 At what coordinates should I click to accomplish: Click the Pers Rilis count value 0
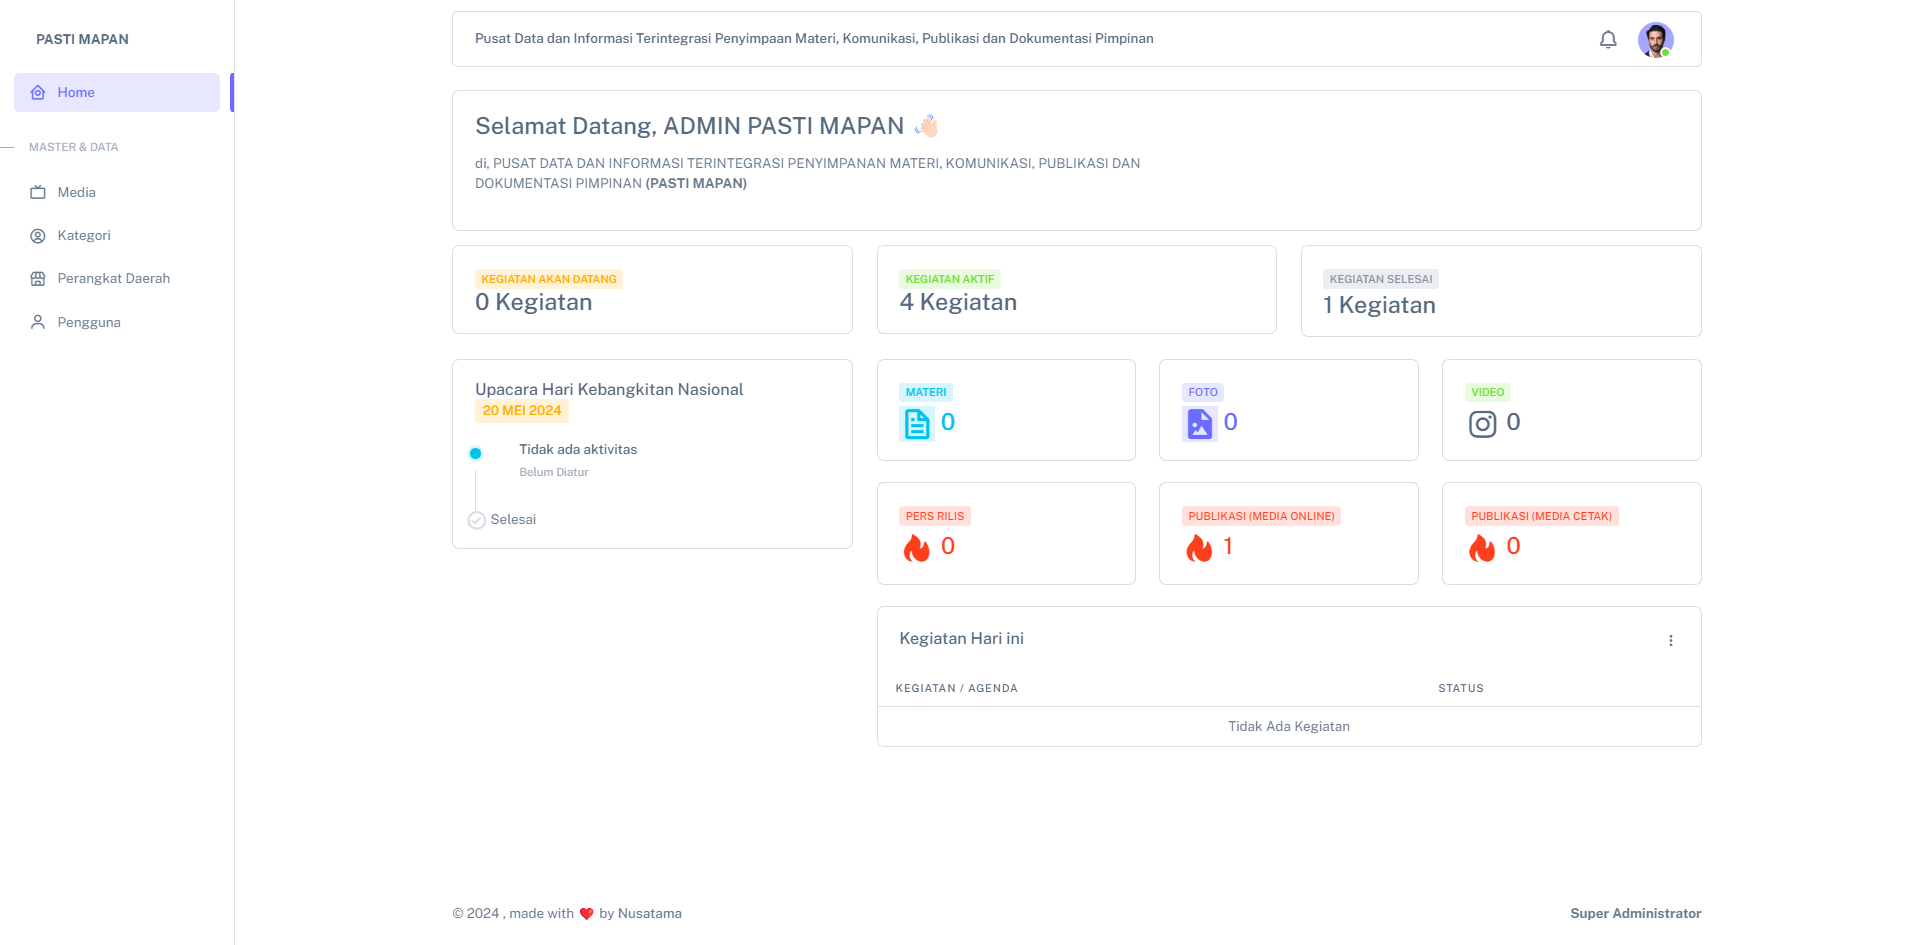tap(948, 546)
